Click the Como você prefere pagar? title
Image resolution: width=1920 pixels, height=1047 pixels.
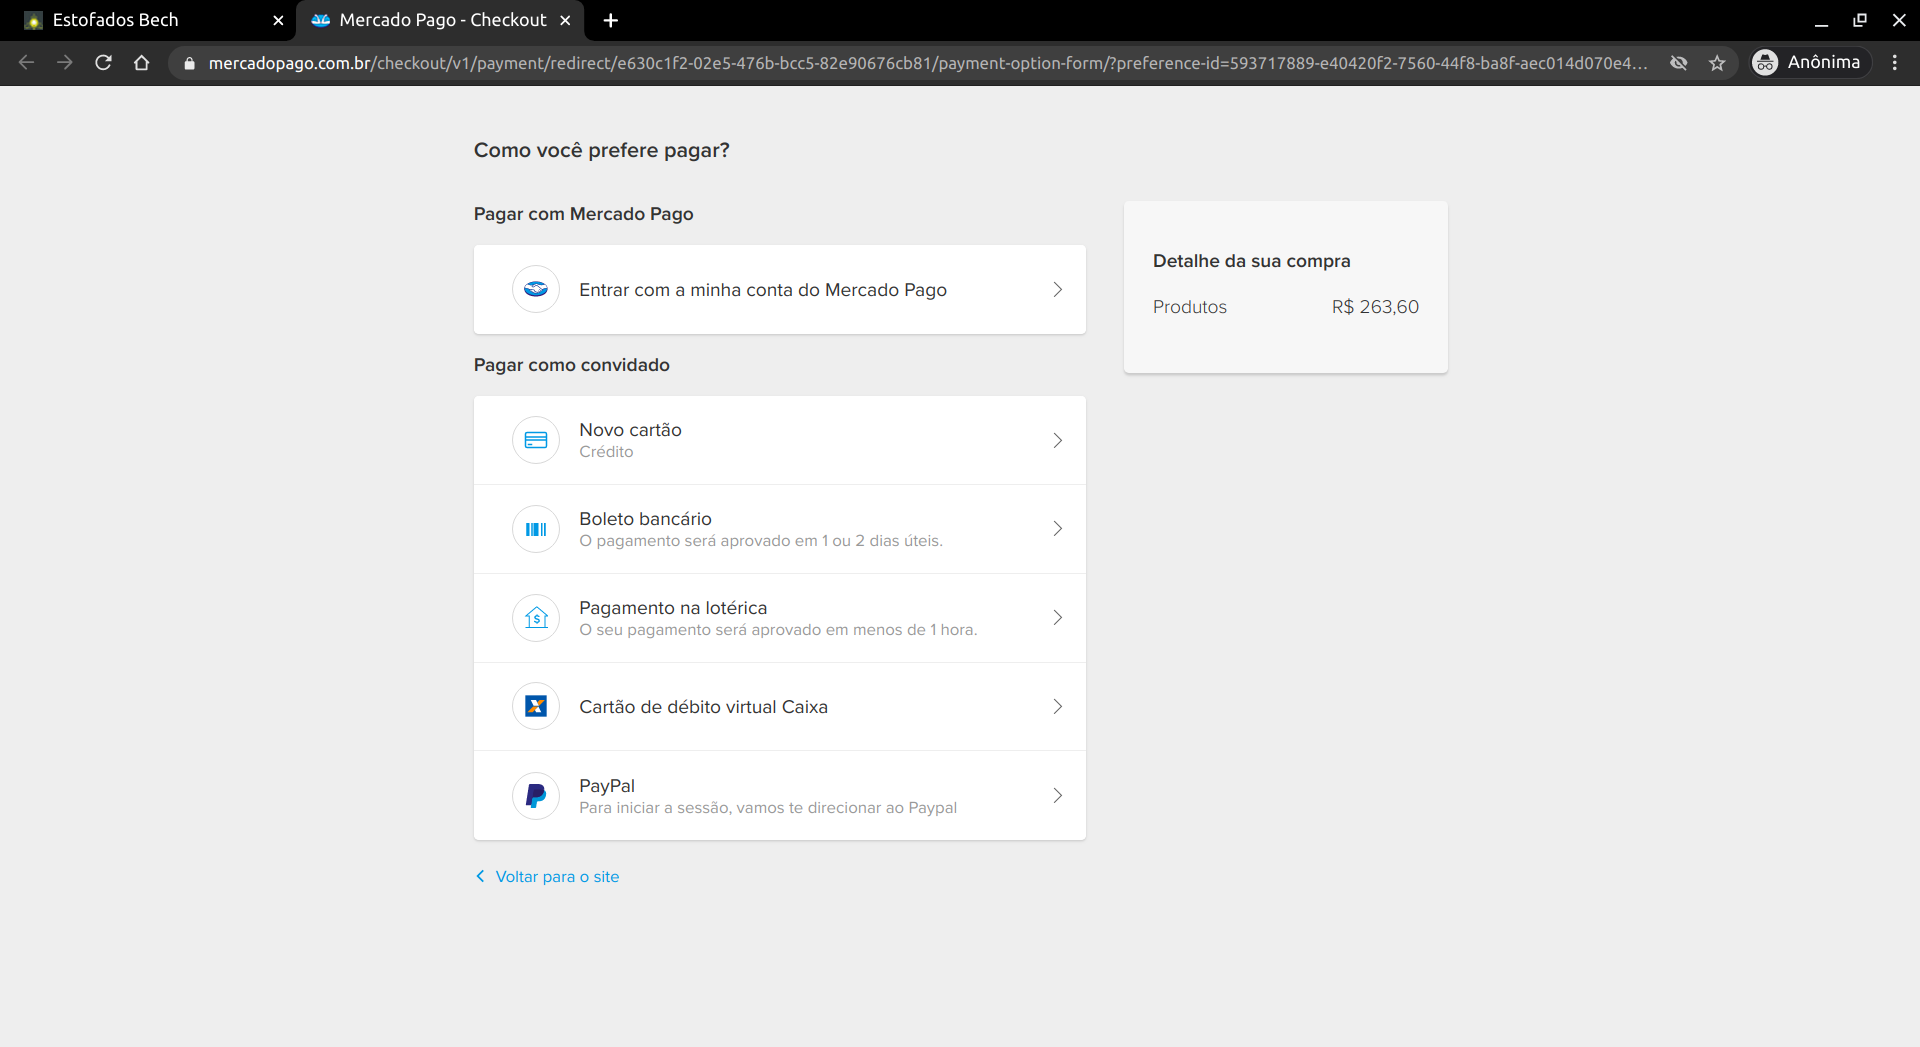(602, 150)
